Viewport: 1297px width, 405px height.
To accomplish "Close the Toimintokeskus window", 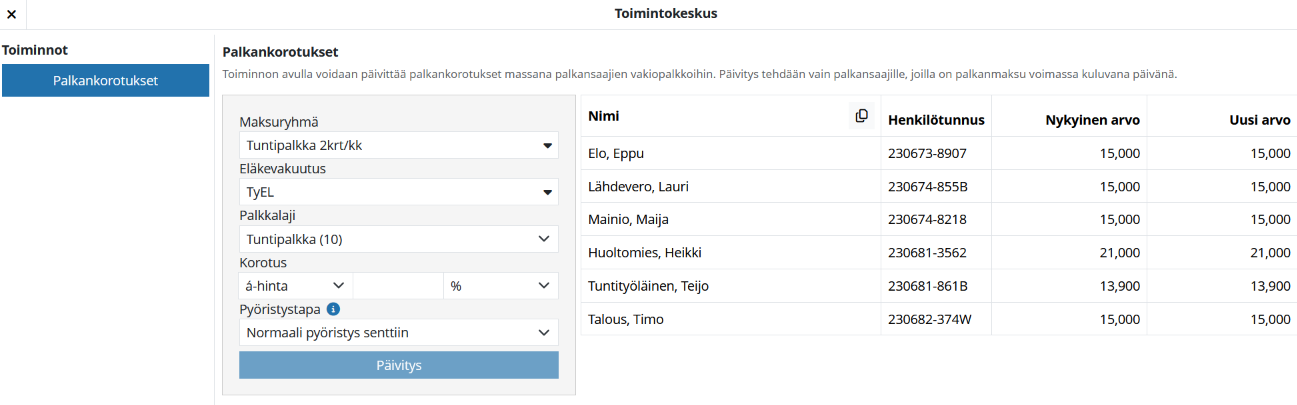I will (x=11, y=14).
